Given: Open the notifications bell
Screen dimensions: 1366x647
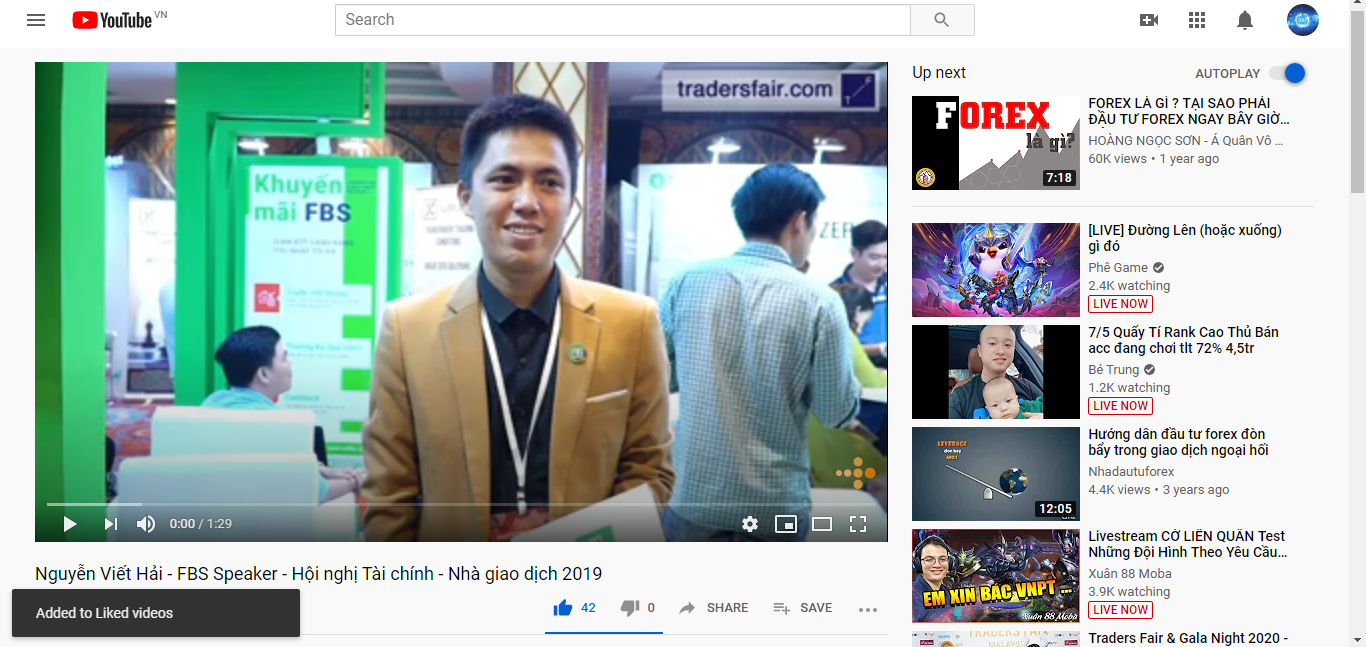Looking at the screenshot, I should [x=1245, y=20].
